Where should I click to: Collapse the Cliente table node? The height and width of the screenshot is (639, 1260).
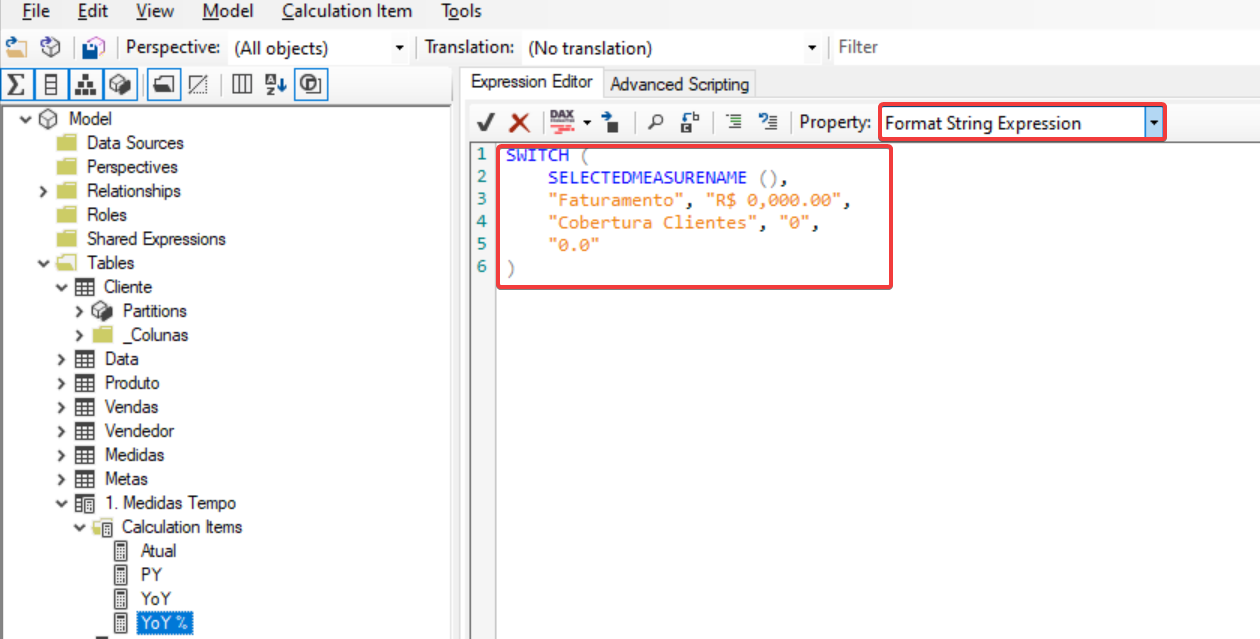click(62, 286)
